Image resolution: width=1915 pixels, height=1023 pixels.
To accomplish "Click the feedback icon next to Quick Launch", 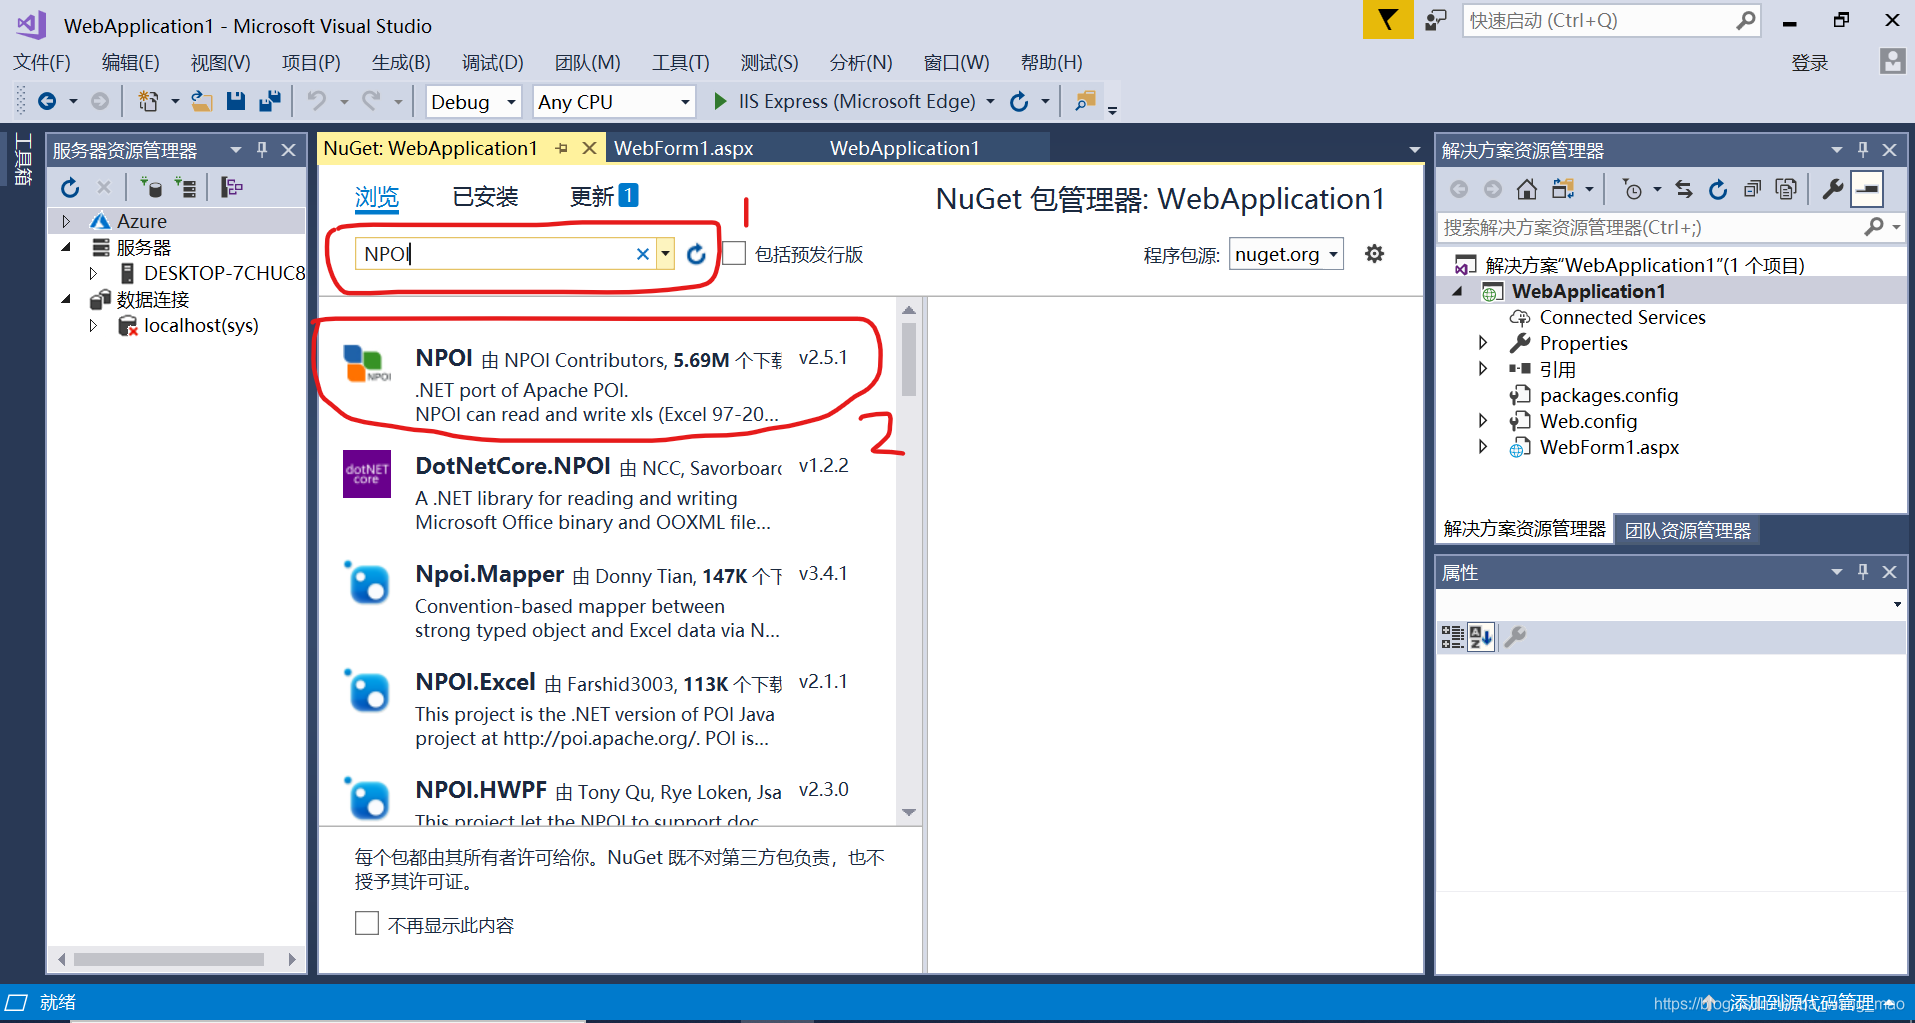I will point(1437,20).
